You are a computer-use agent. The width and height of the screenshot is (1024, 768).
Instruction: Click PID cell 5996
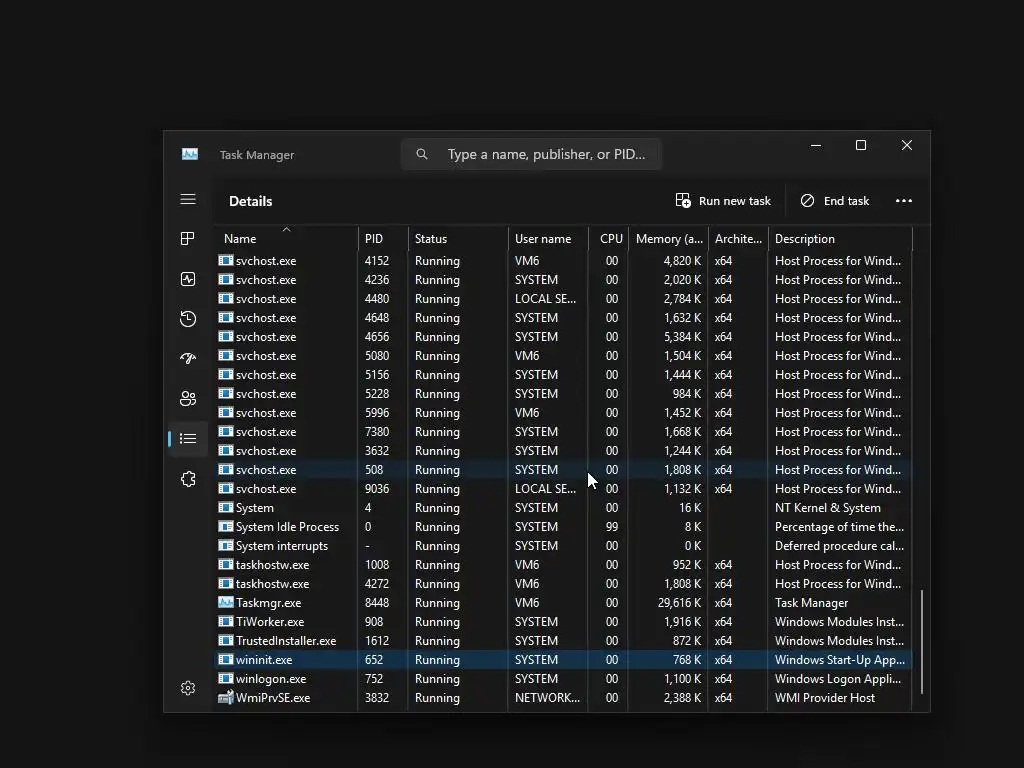click(377, 412)
